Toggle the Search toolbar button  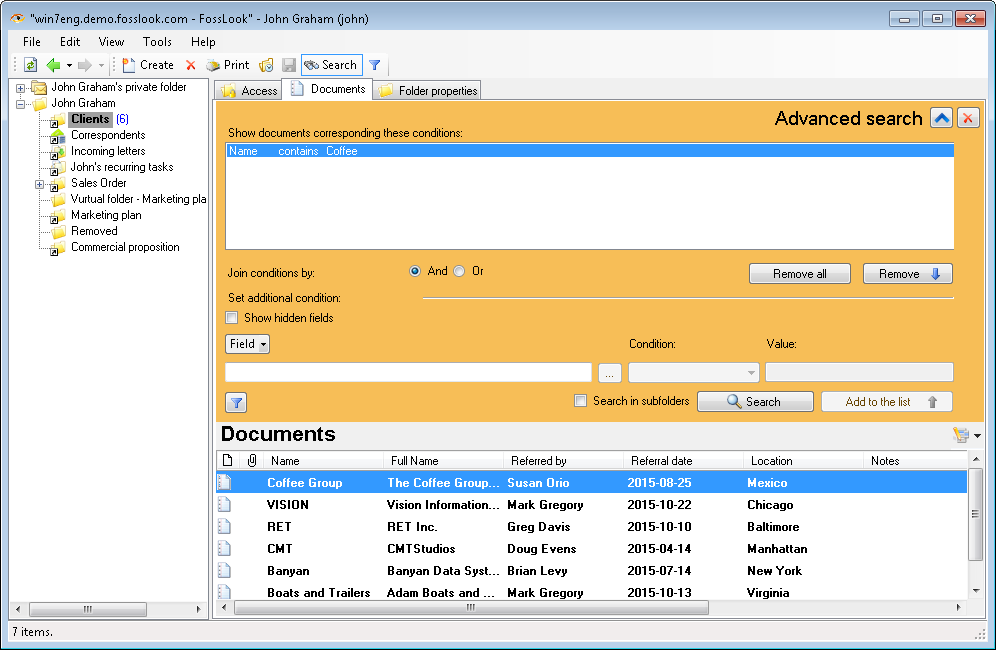pyautogui.click(x=332, y=65)
